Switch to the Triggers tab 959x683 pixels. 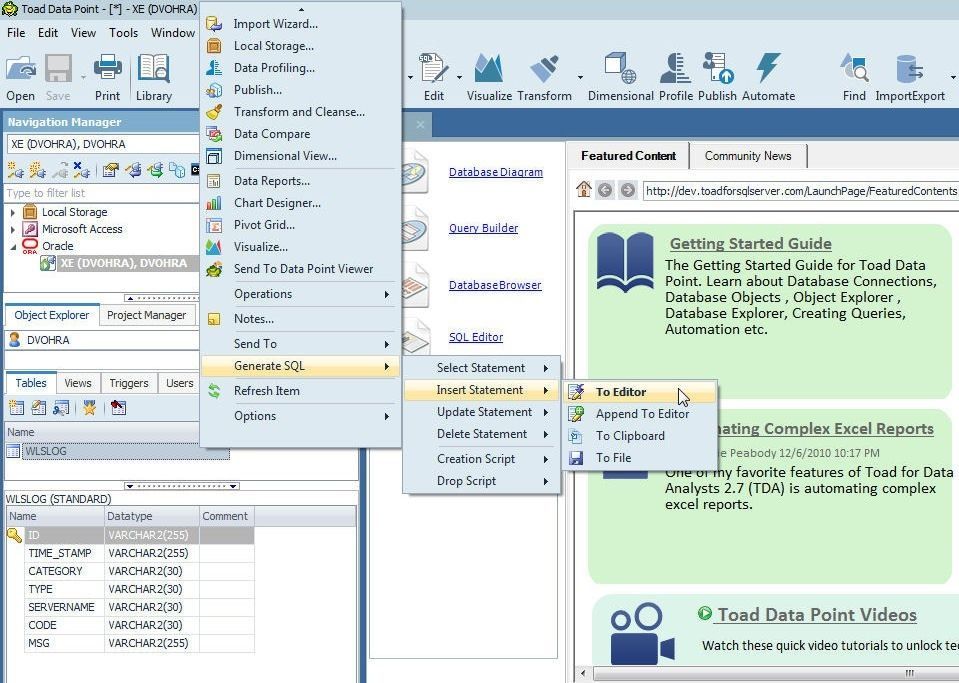(128, 383)
